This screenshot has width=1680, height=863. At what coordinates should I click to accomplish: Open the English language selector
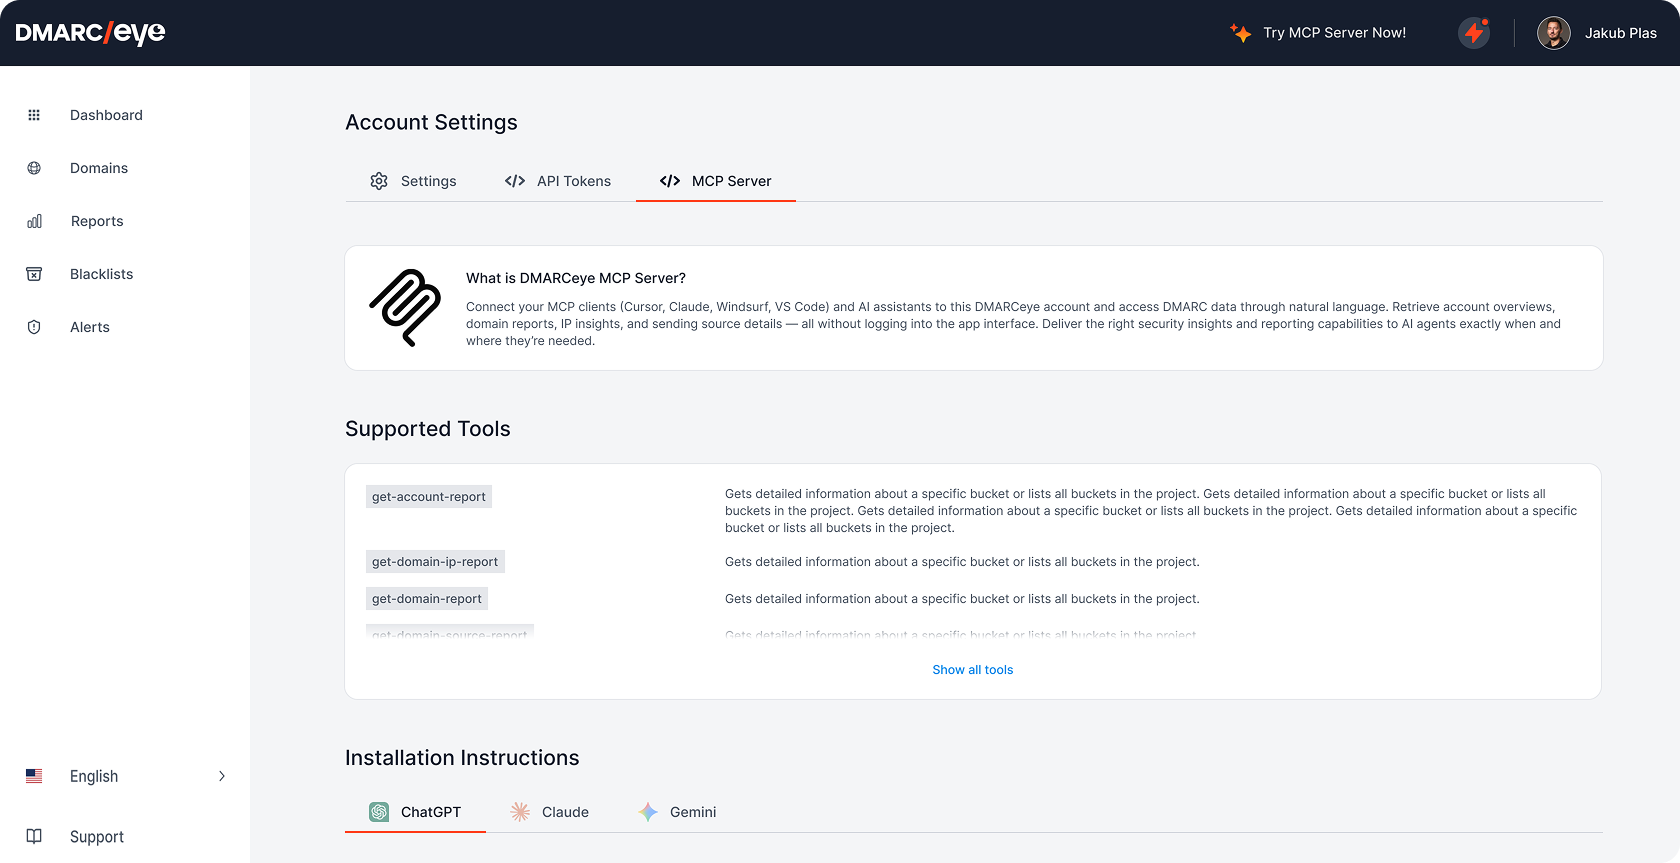(x=94, y=776)
